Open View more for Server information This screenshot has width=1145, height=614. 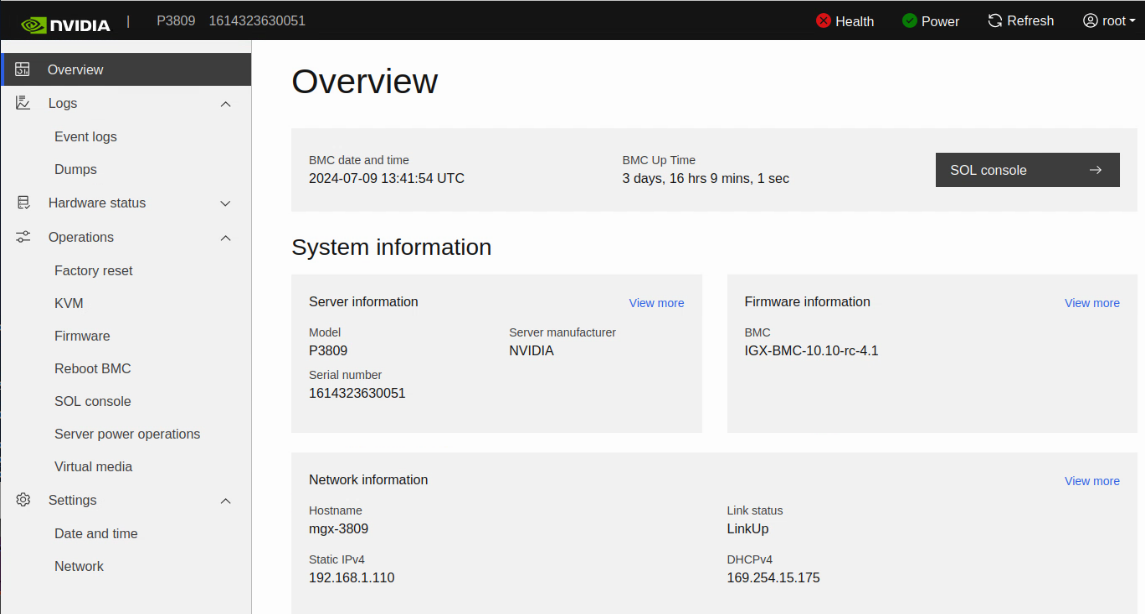click(656, 303)
